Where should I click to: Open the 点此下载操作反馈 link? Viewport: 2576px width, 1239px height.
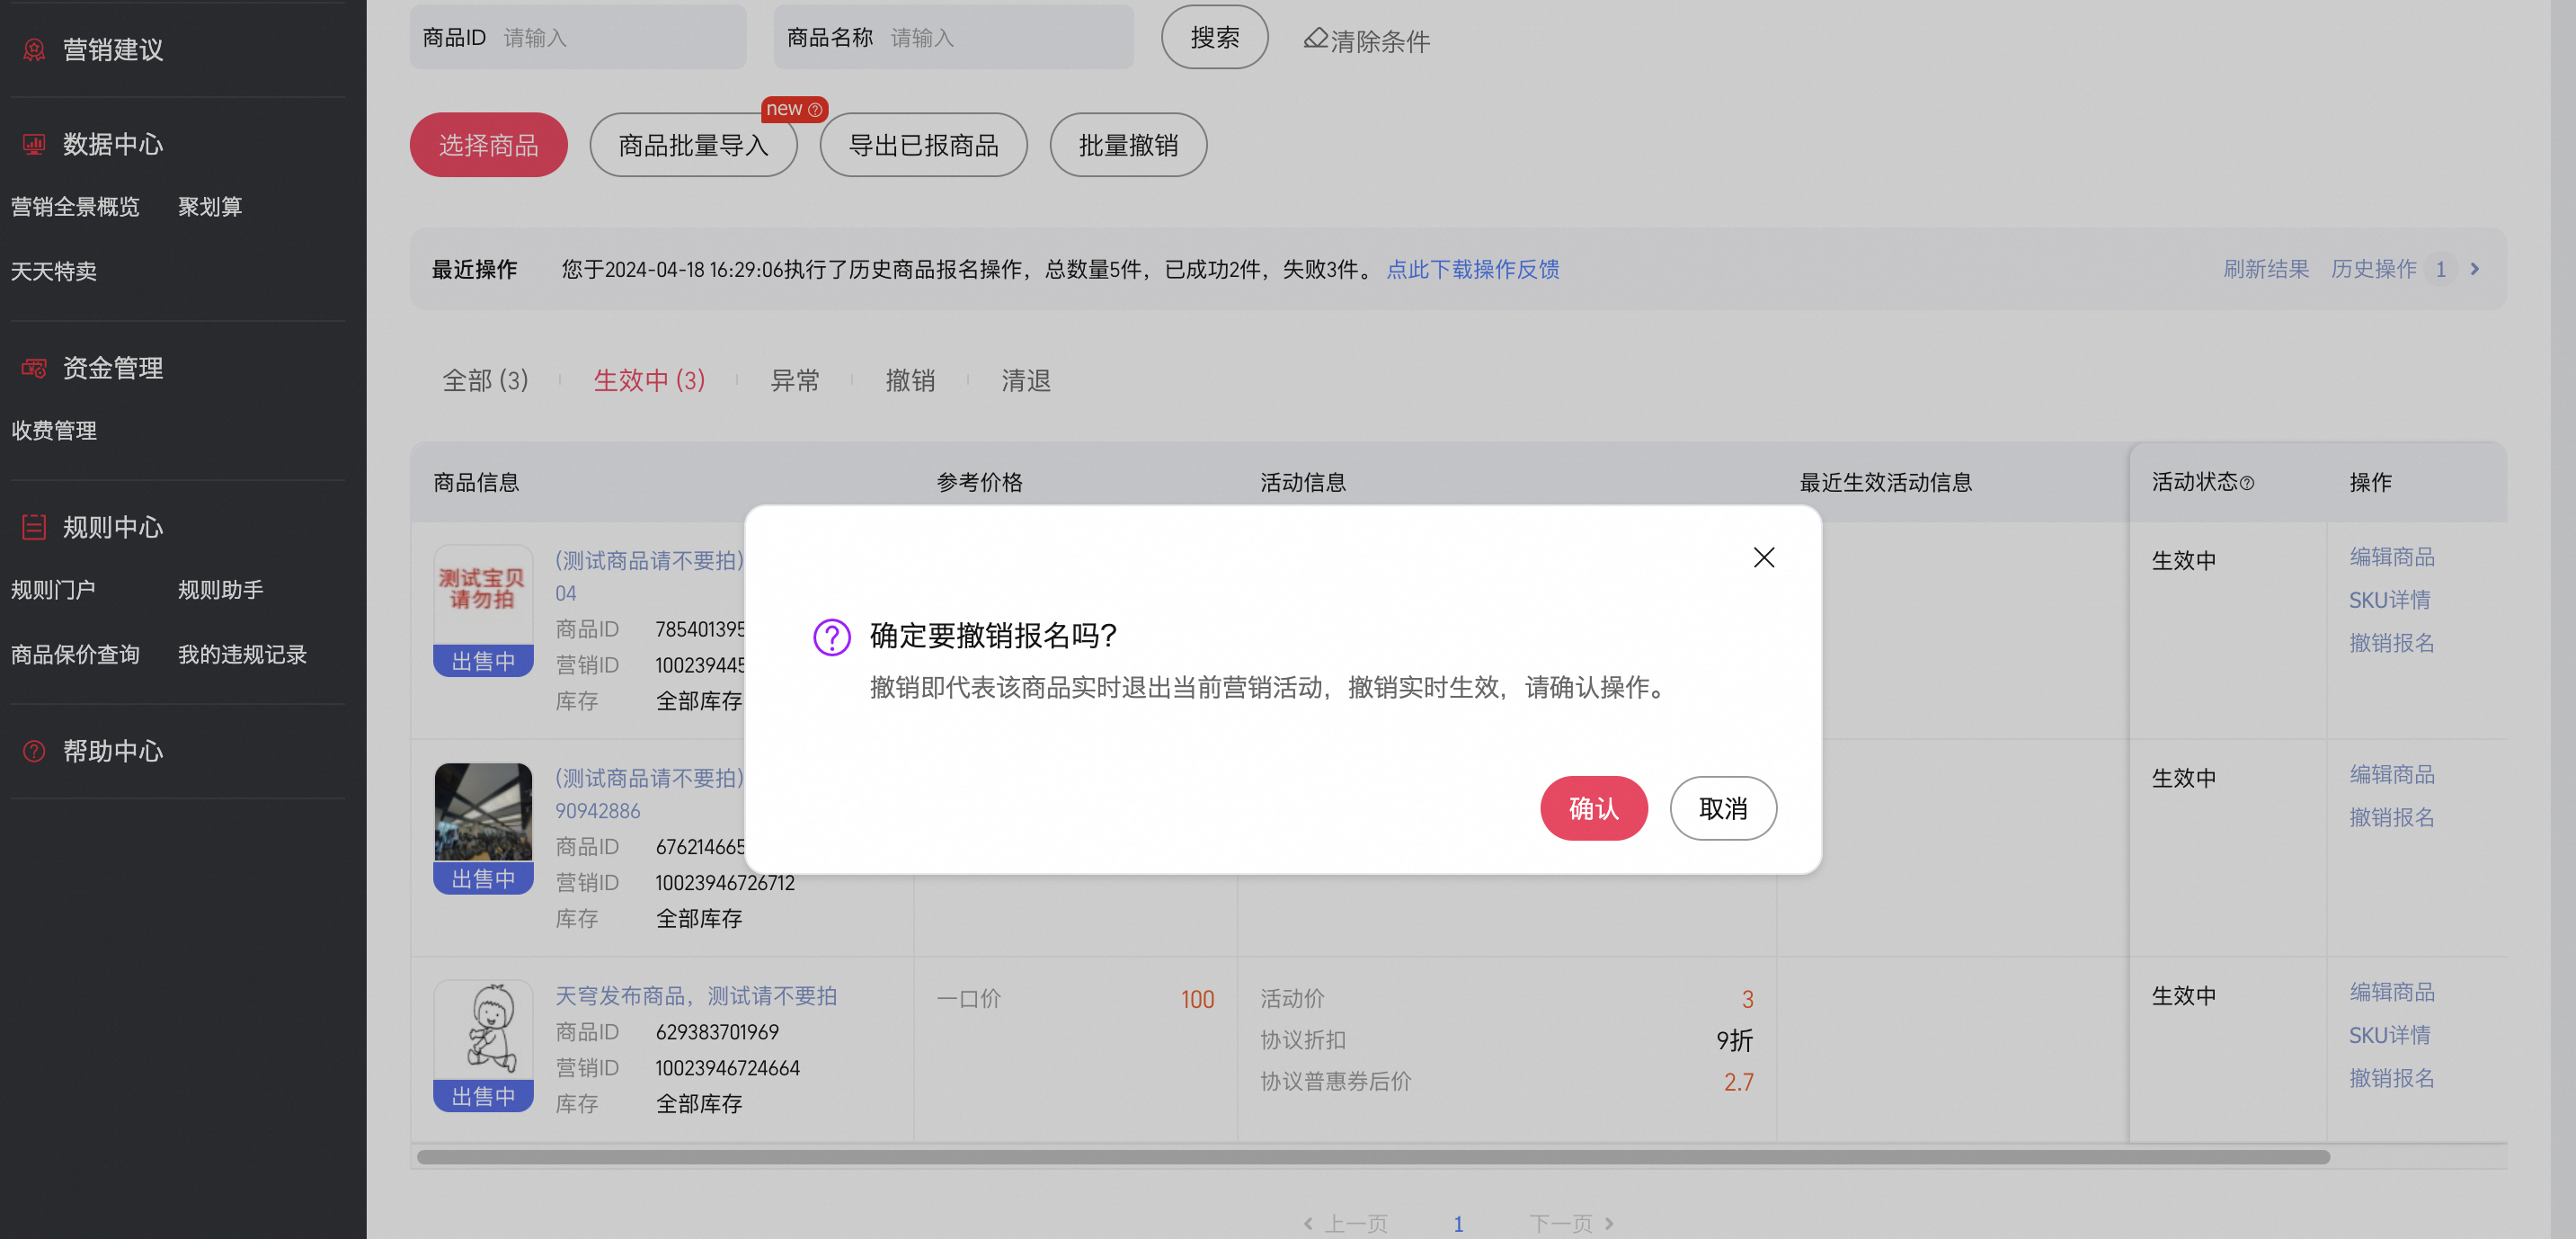pos(1472,269)
